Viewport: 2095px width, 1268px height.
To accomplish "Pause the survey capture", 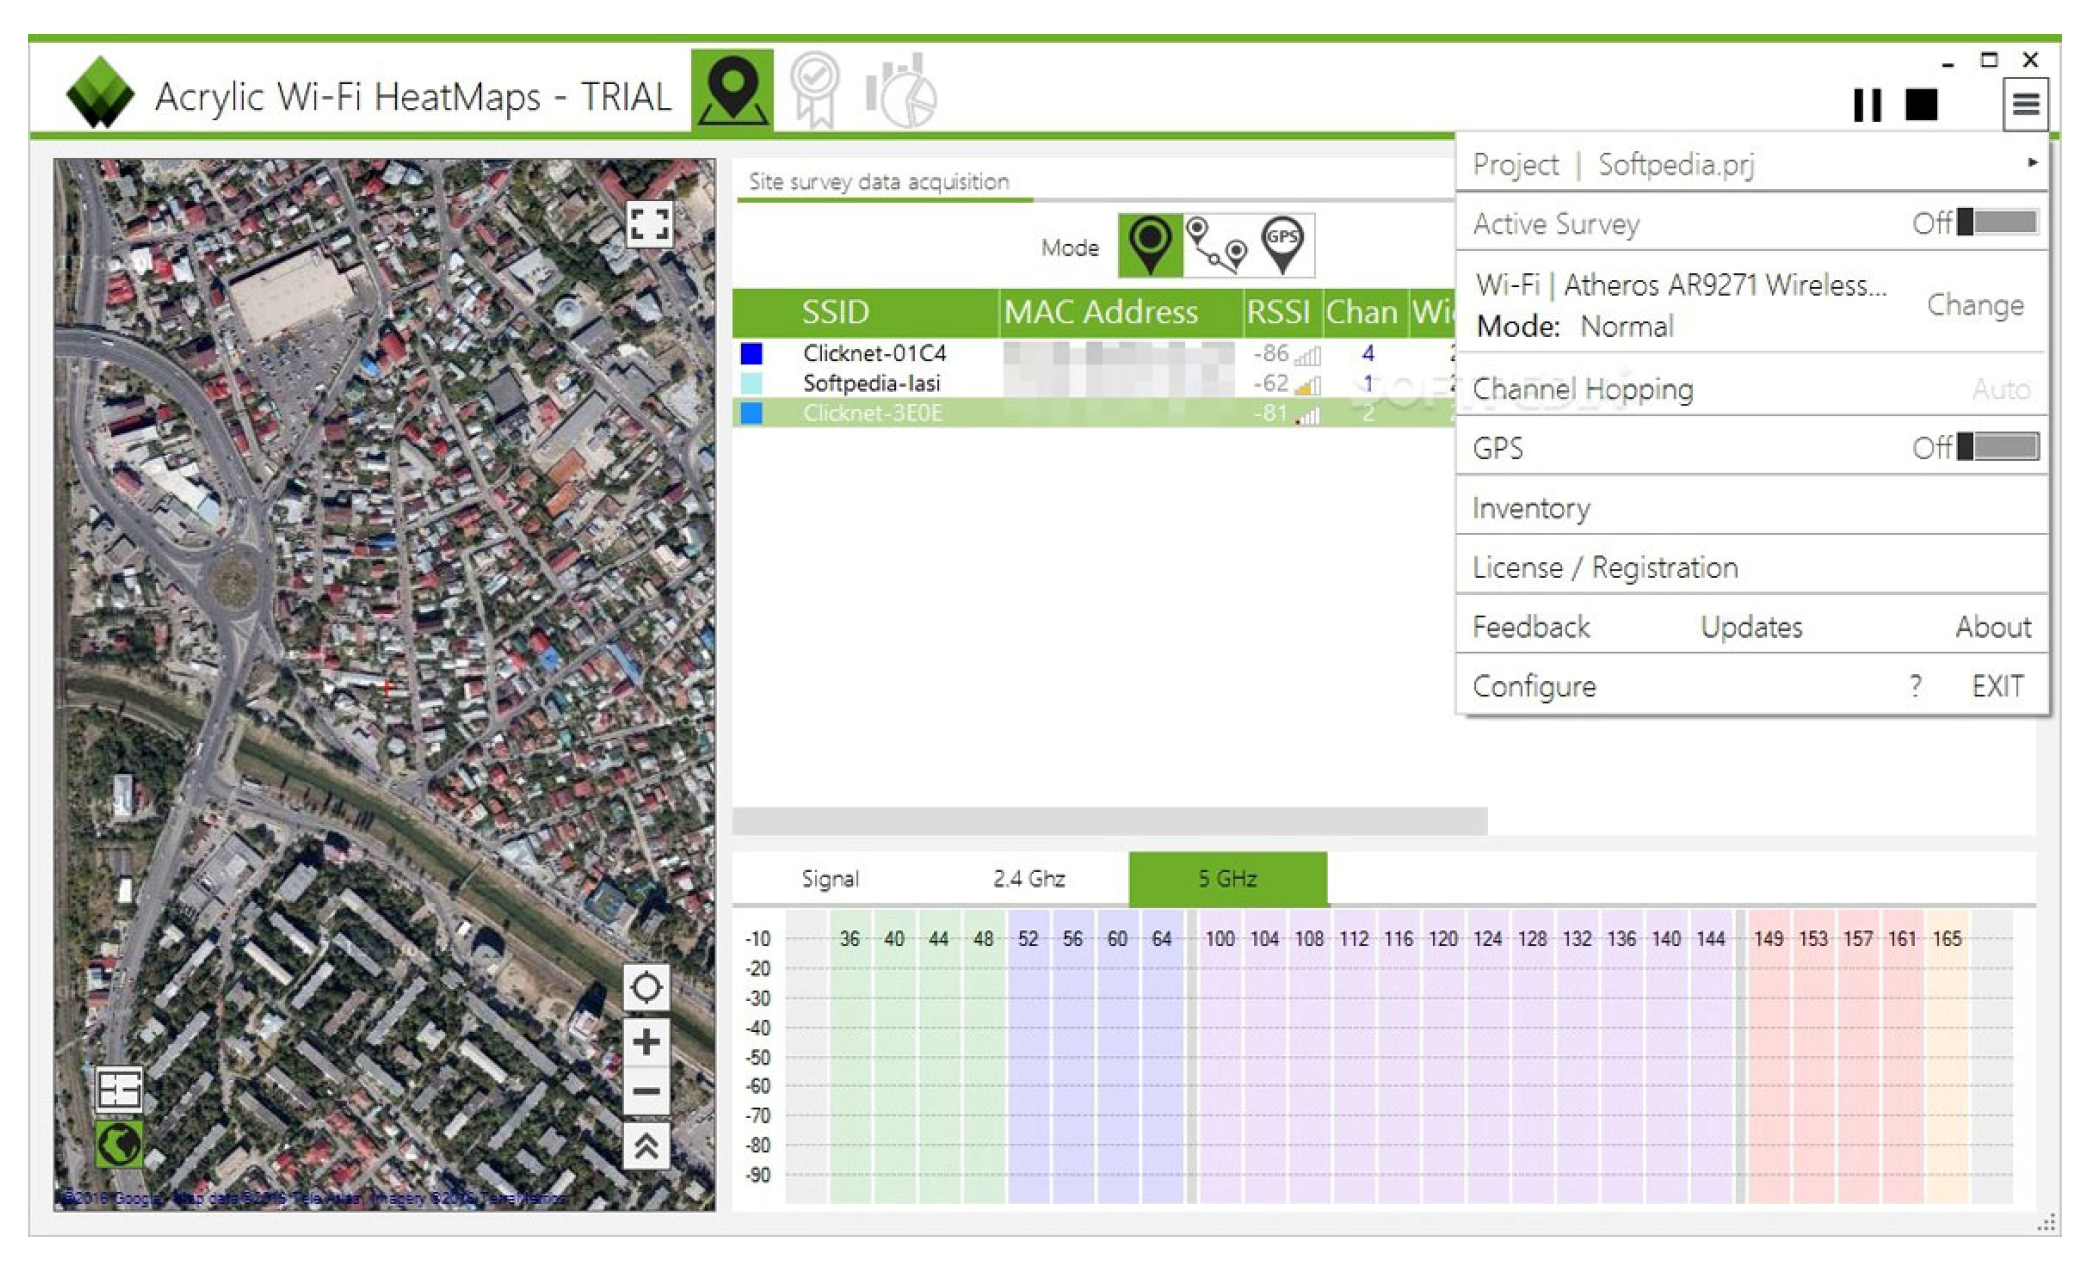I will point(1867,105).
